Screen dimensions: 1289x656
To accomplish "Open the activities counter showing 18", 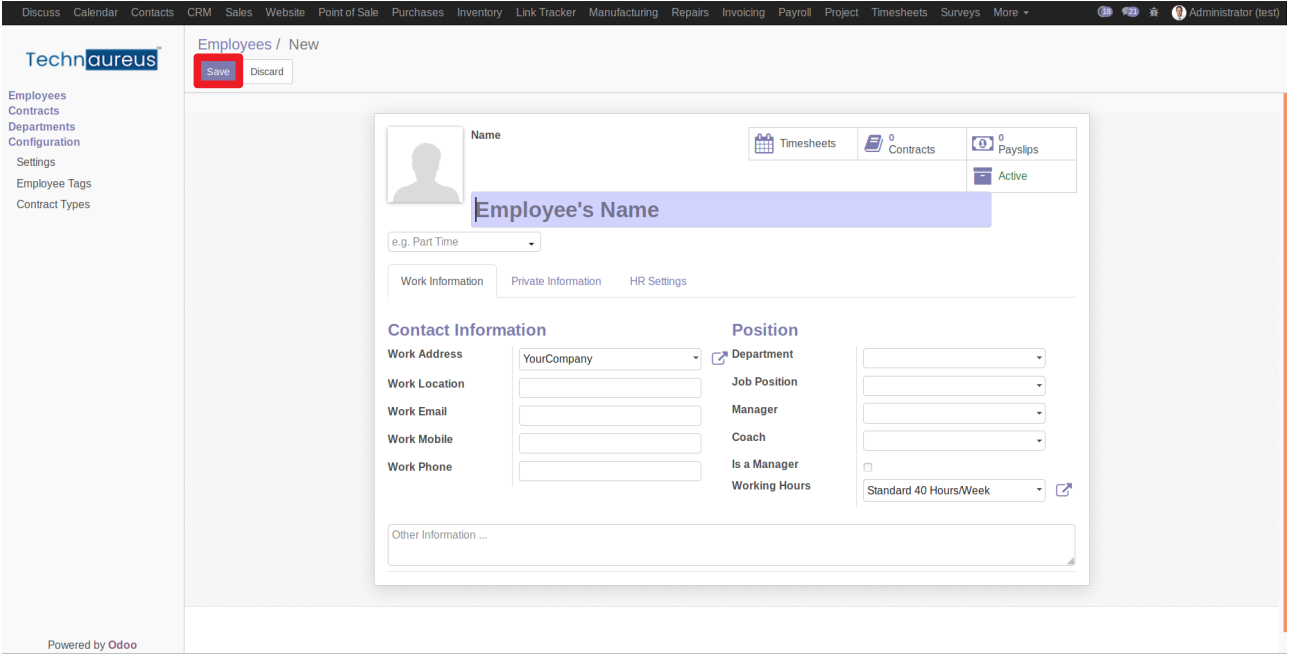I will [x=1105, y=13].
